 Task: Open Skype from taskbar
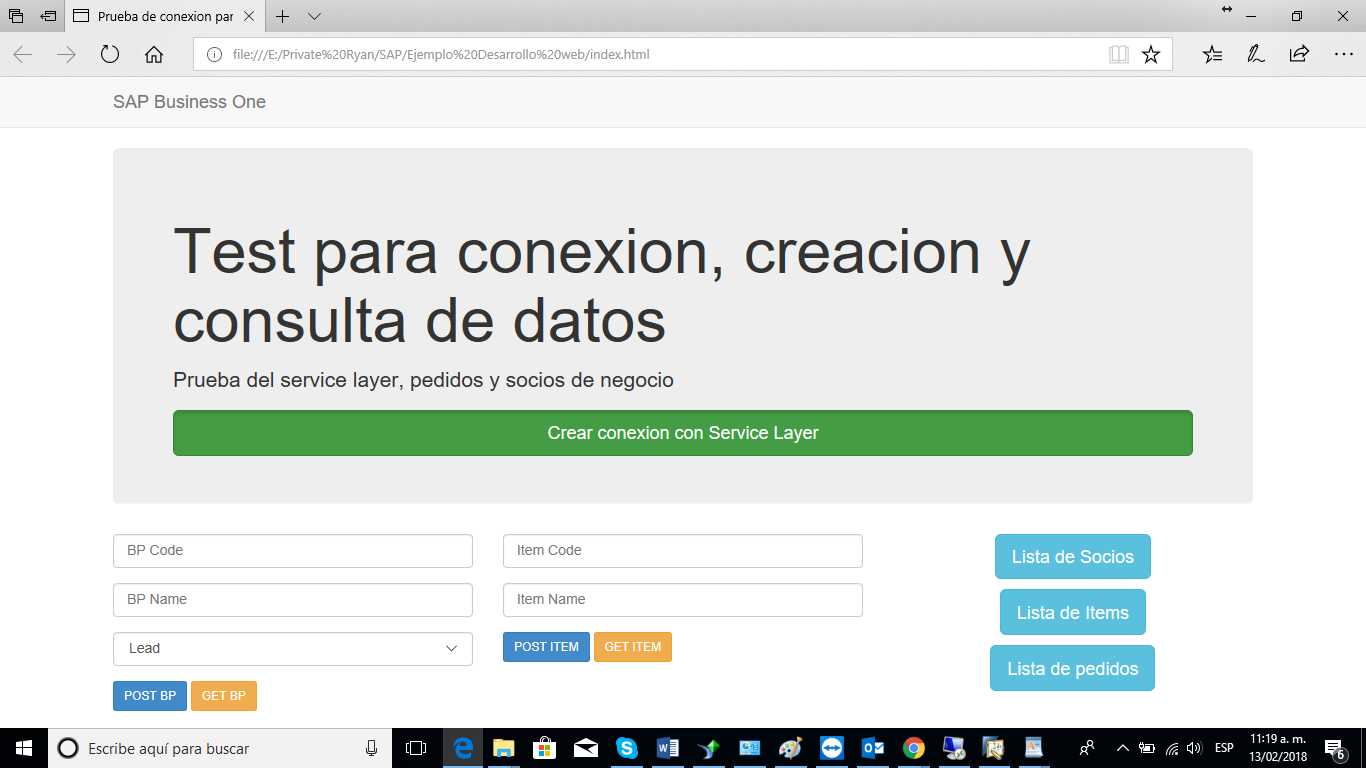(x=627, y=748)
